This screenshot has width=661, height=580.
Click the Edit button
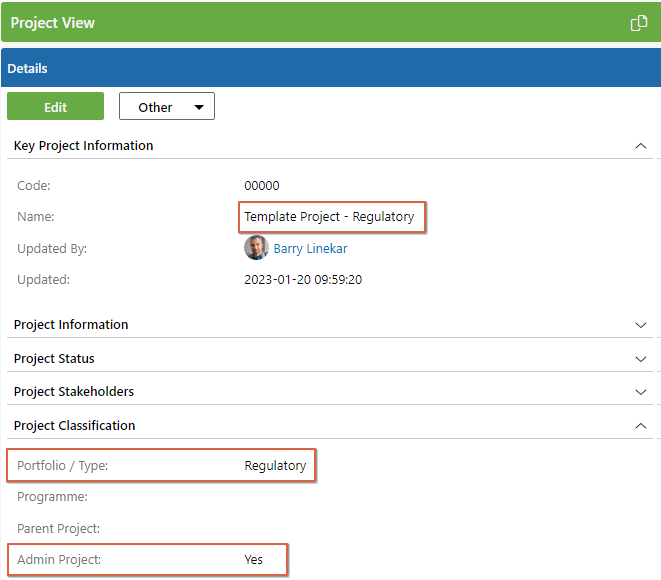point(55,106)
